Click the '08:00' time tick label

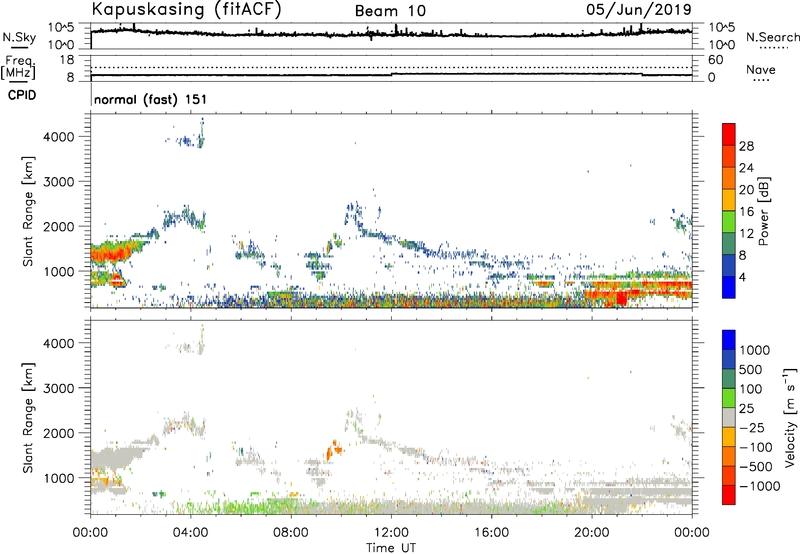pos(291,533)
